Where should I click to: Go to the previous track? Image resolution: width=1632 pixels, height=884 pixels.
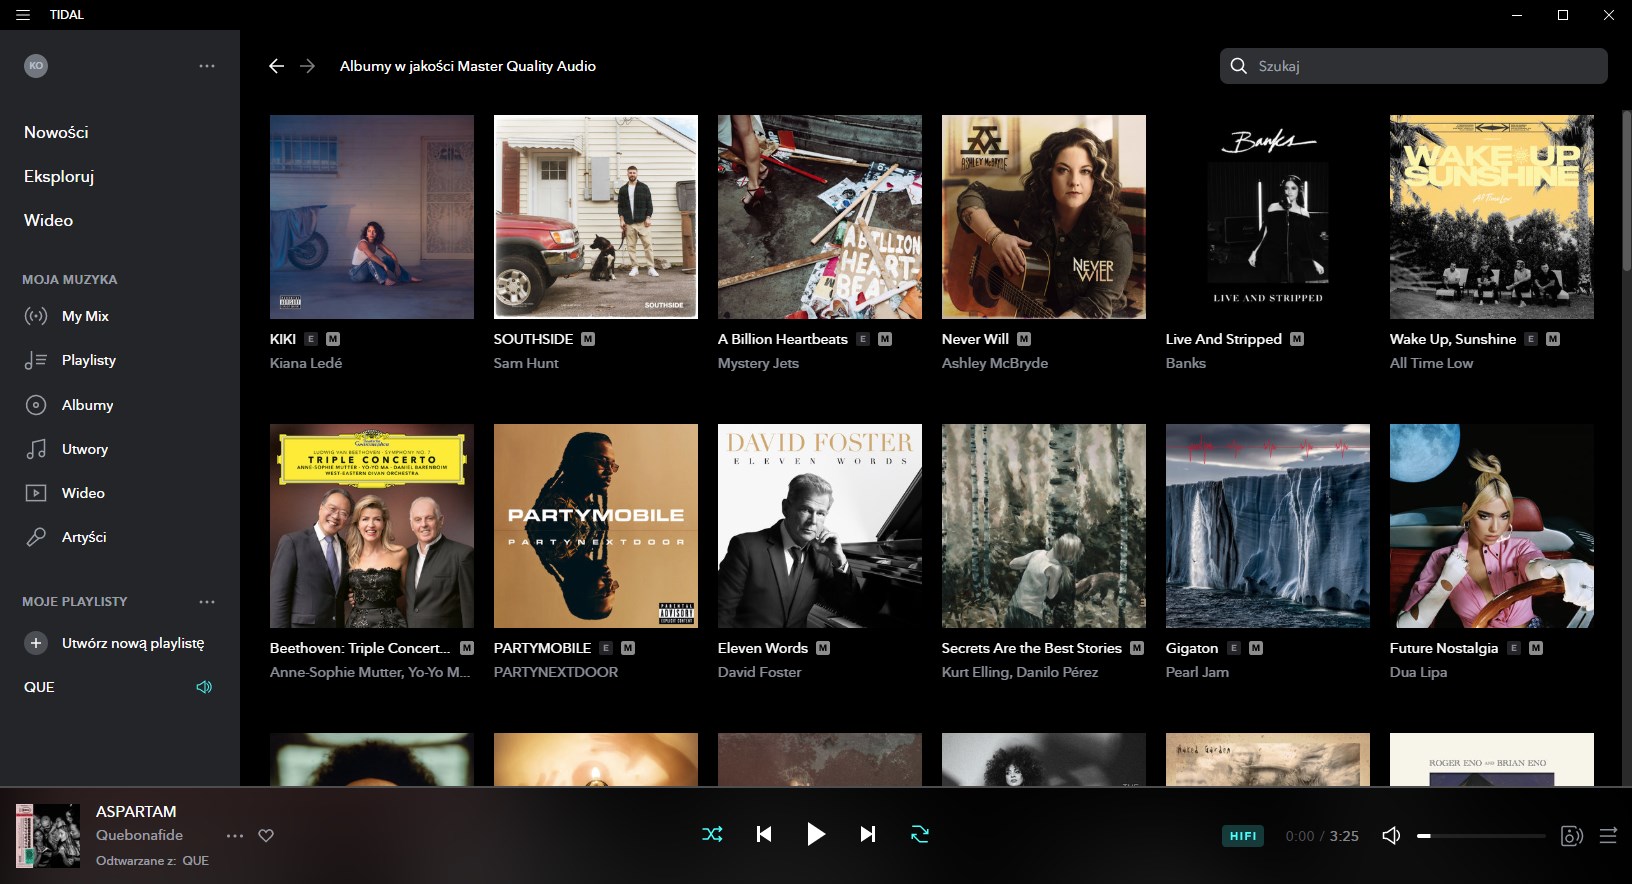click(764, 834)
